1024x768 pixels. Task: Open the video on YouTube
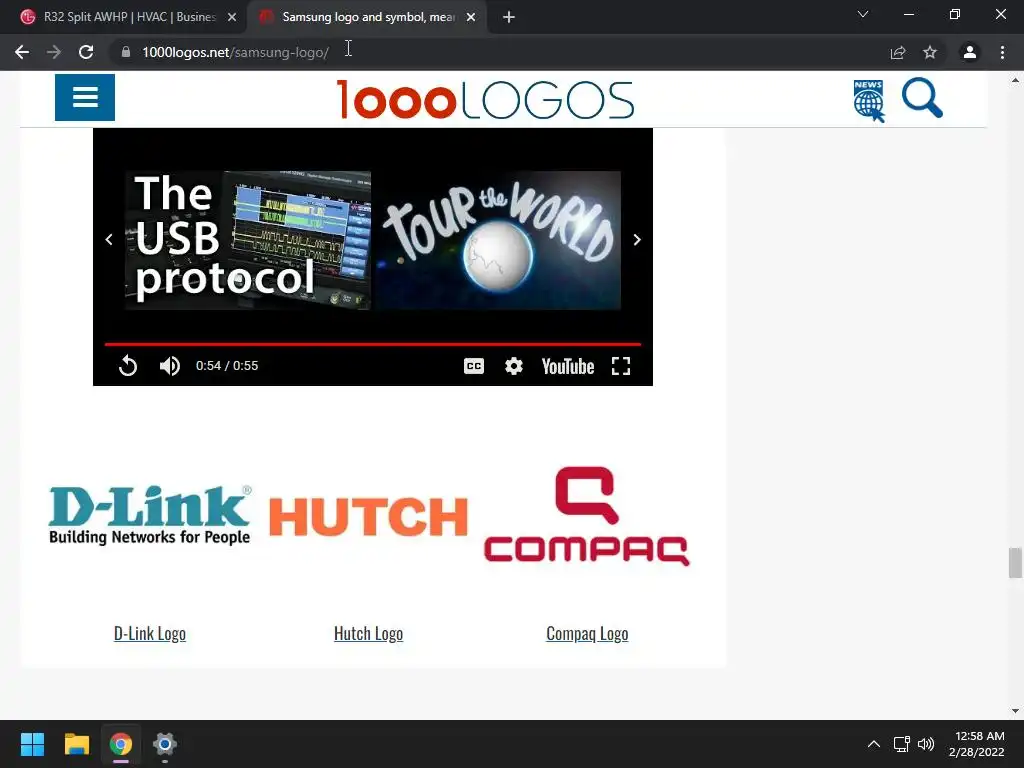[568, 366]
